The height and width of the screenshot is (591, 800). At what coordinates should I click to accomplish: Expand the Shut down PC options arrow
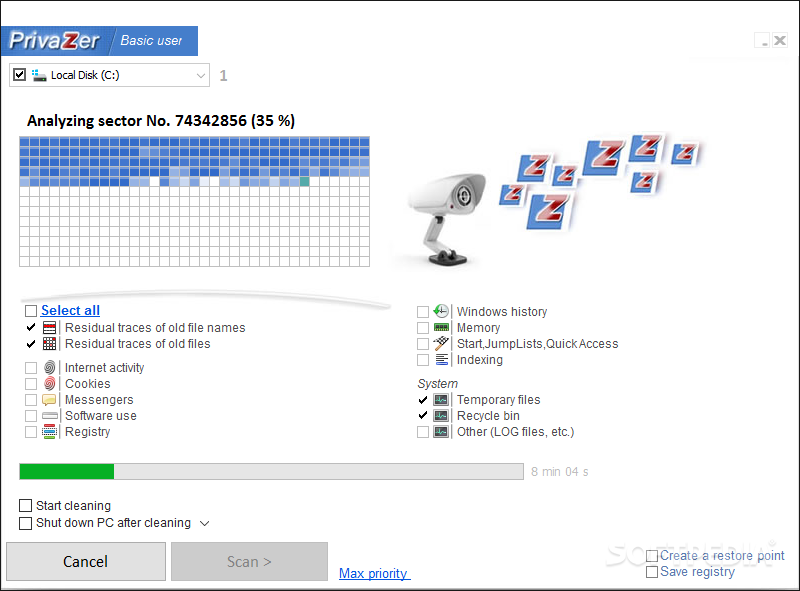click(205, 523)
